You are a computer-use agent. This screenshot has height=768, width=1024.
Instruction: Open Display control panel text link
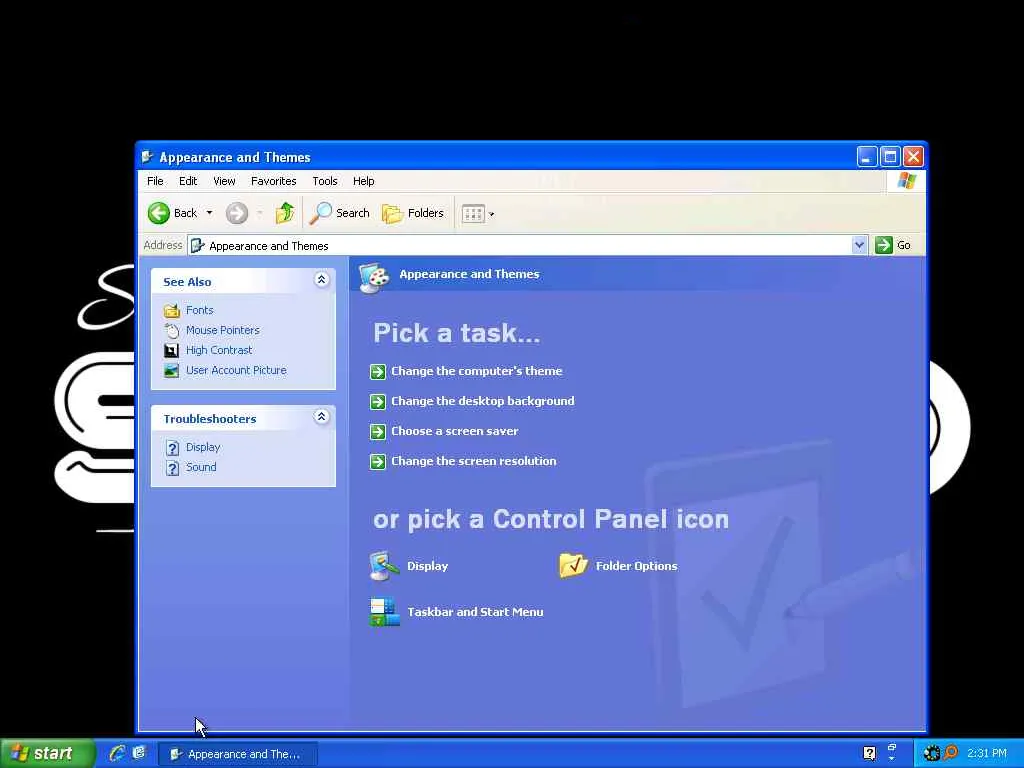[428, 566]
